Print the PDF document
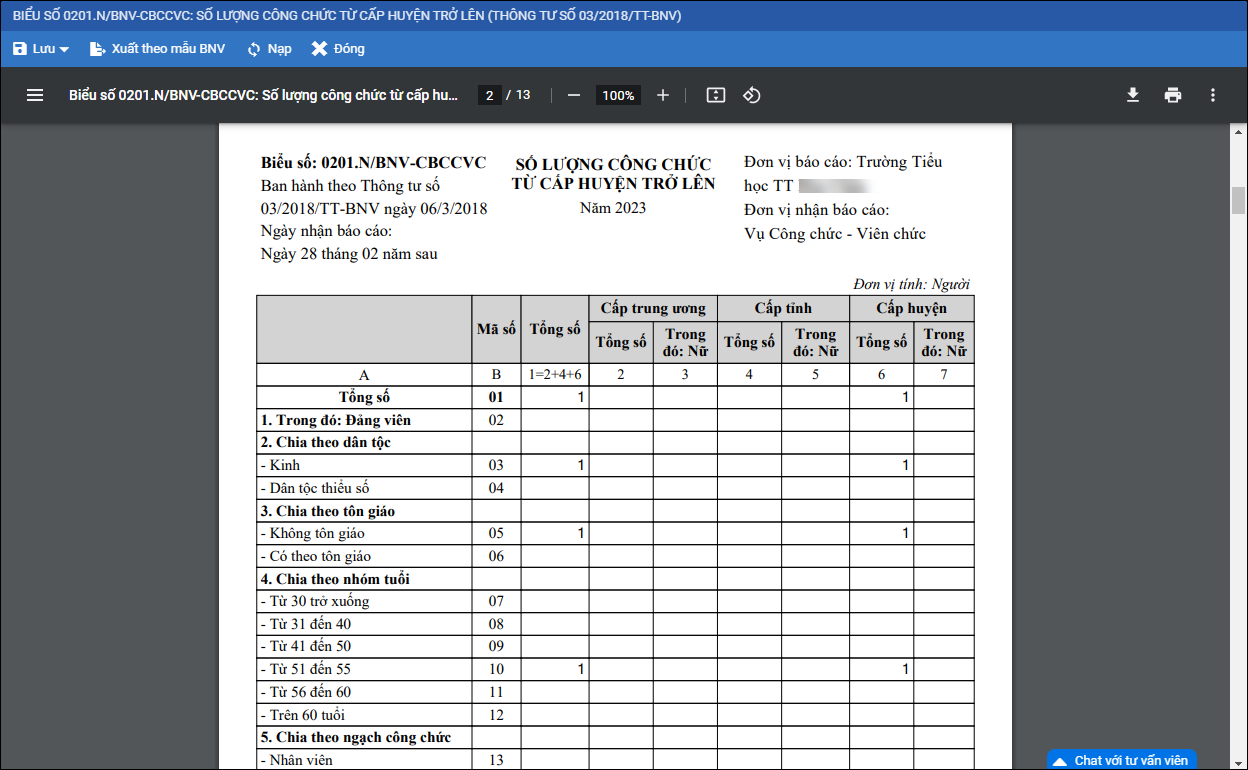 [x=1173, y=95]
